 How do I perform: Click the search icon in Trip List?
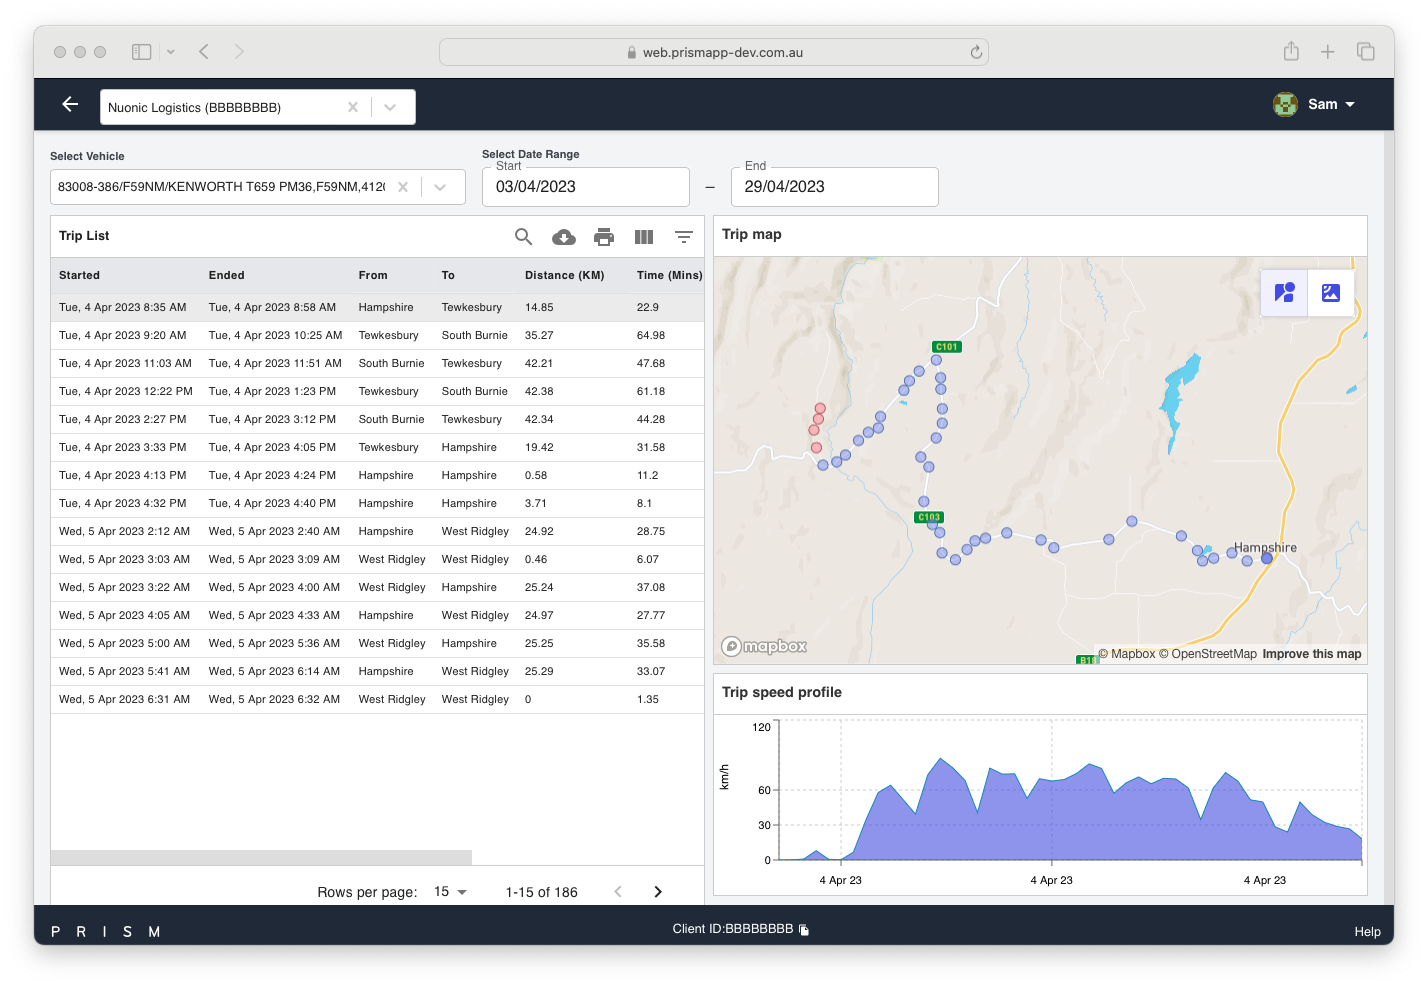tap(523, 237)
